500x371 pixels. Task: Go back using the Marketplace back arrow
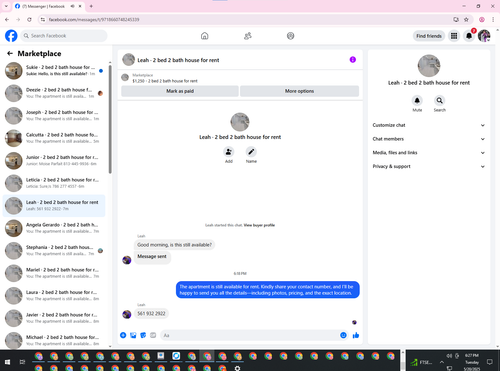click(10, 53)
